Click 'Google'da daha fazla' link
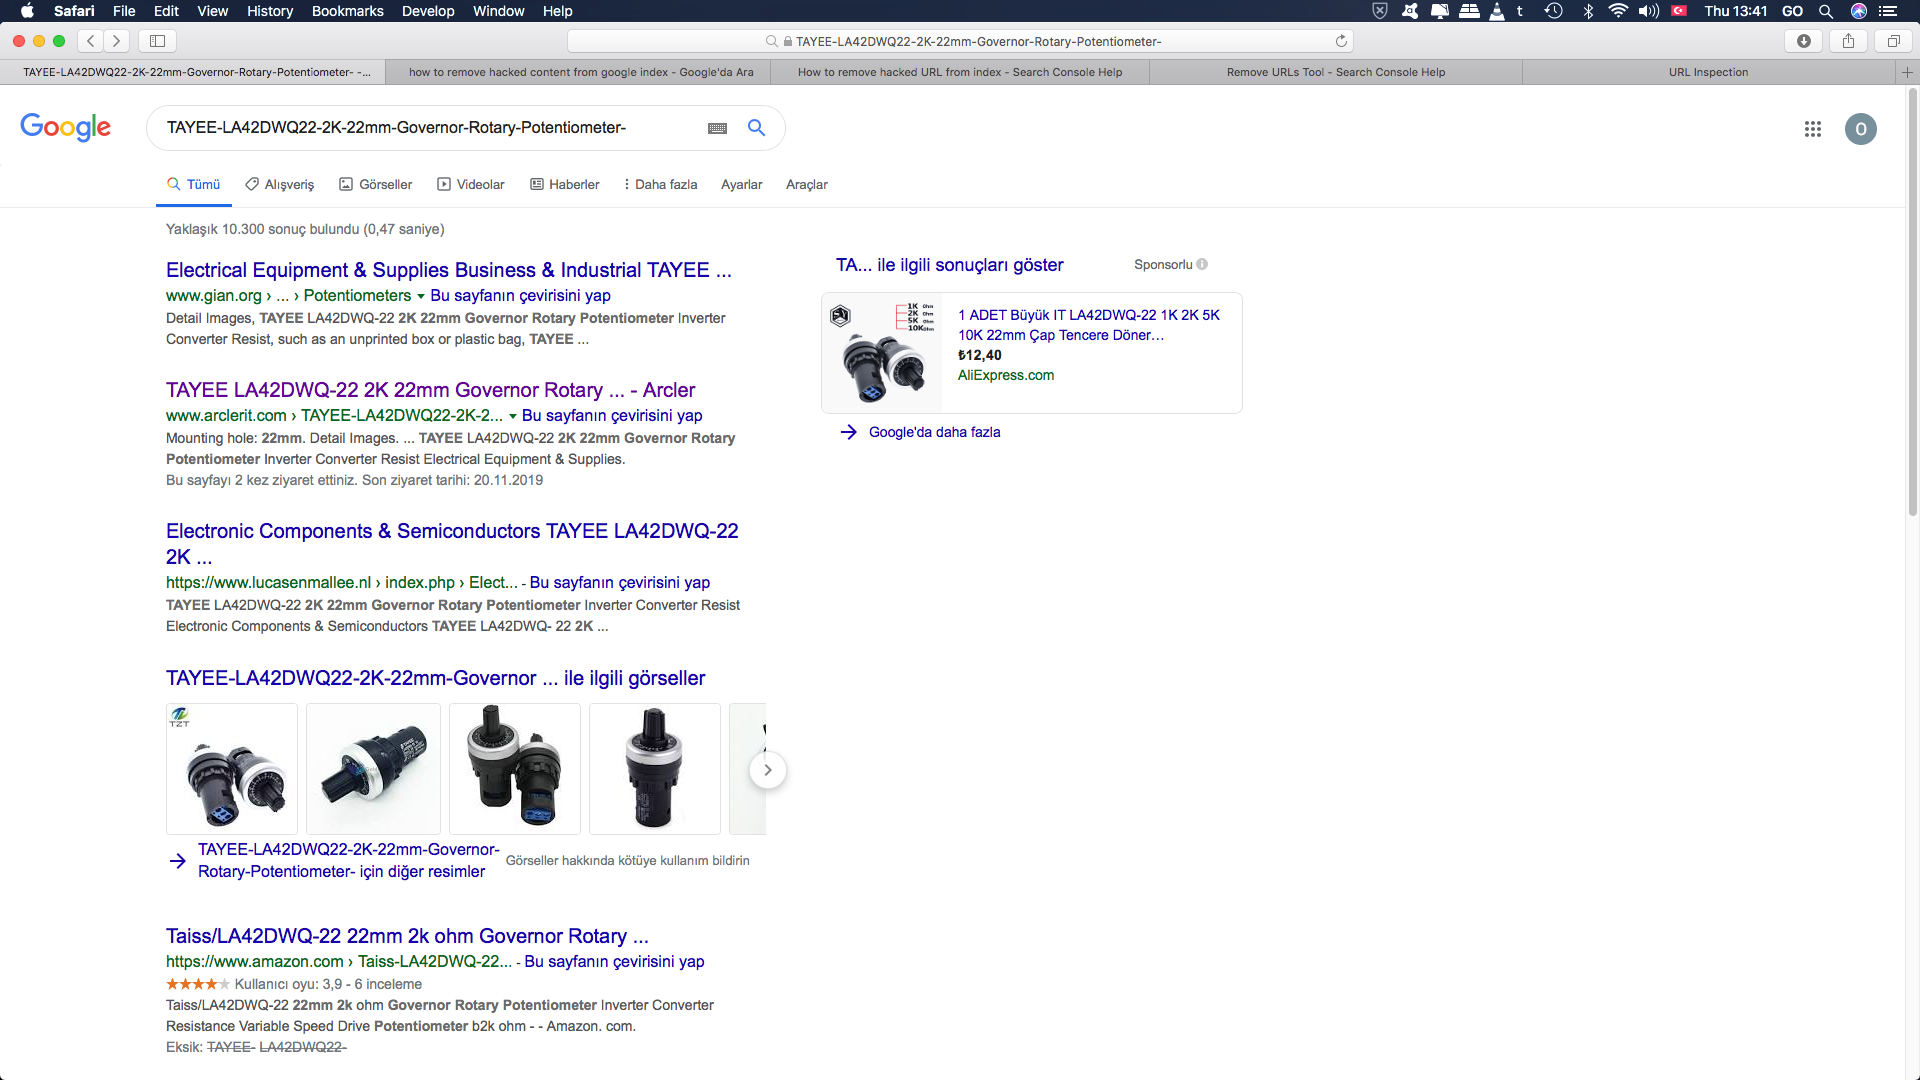 coord(934,432)
